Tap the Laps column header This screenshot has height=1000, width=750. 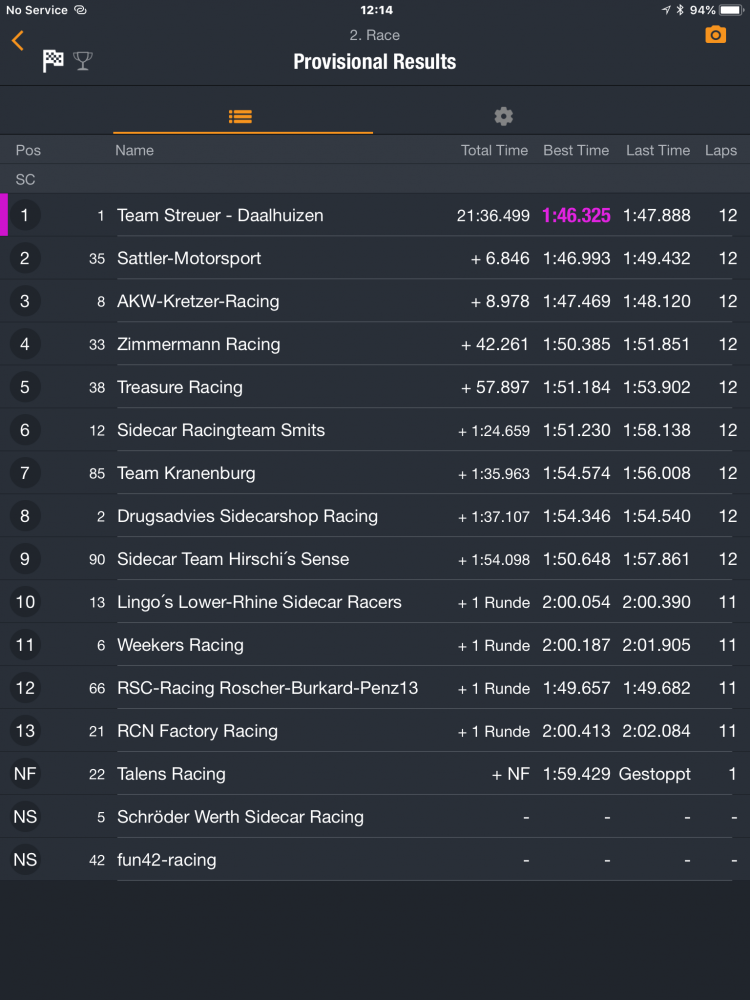pyautogui.click(x=720, y=150)
